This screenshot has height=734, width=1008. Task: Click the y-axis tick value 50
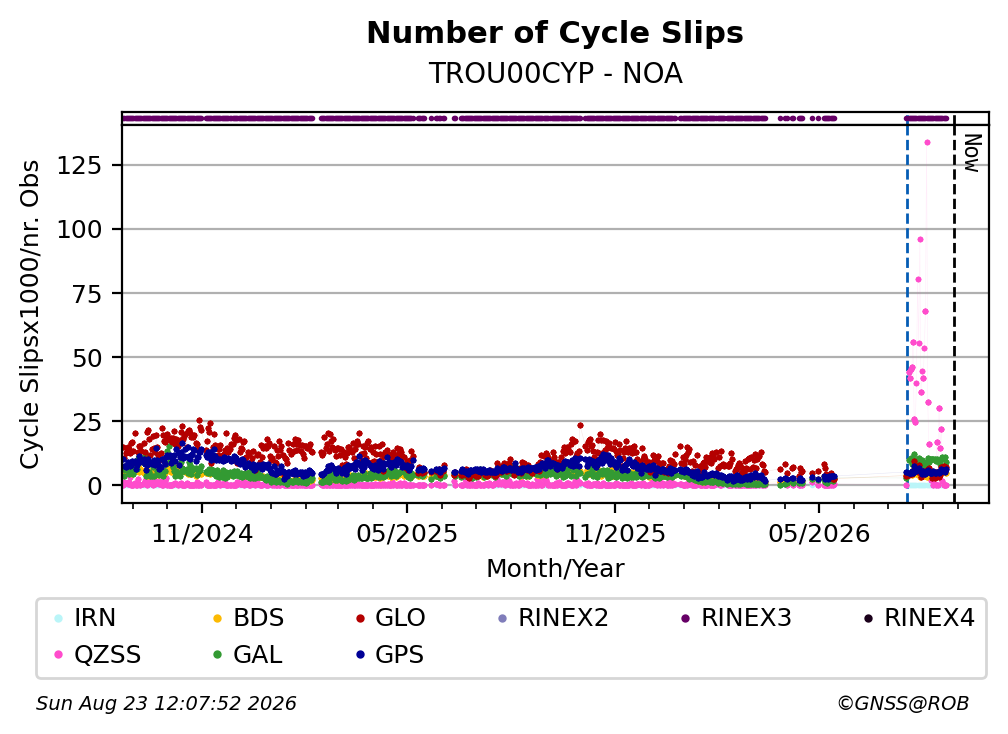click(x=87, y=358)
